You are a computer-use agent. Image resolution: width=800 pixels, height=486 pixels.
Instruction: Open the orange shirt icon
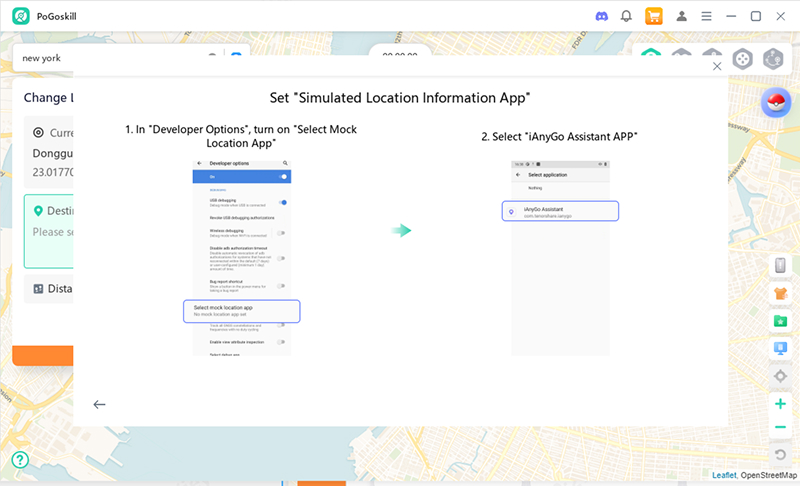[x=780, y=293]
